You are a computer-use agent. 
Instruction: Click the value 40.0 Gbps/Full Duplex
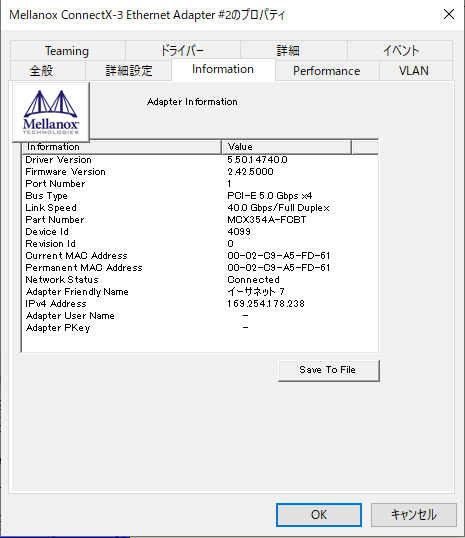[x=278, y=208]
